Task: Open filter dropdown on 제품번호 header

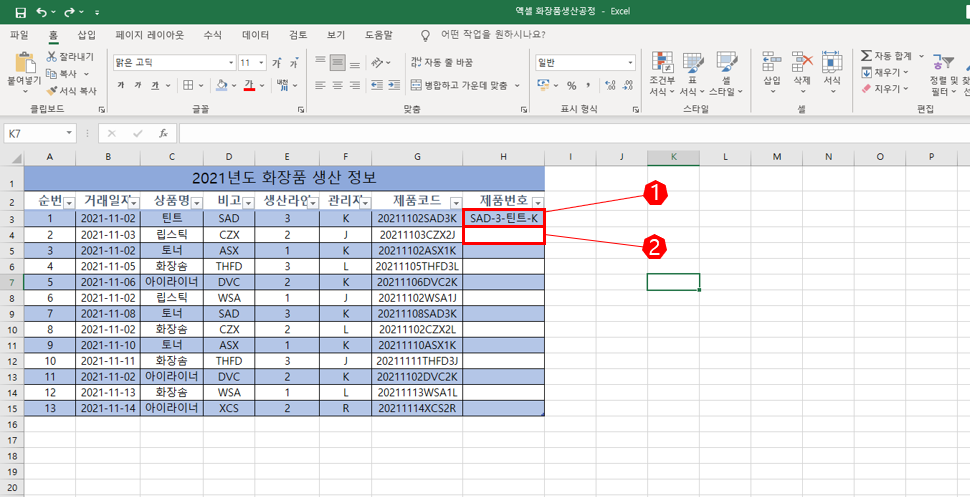Action: tap(538, 203)
